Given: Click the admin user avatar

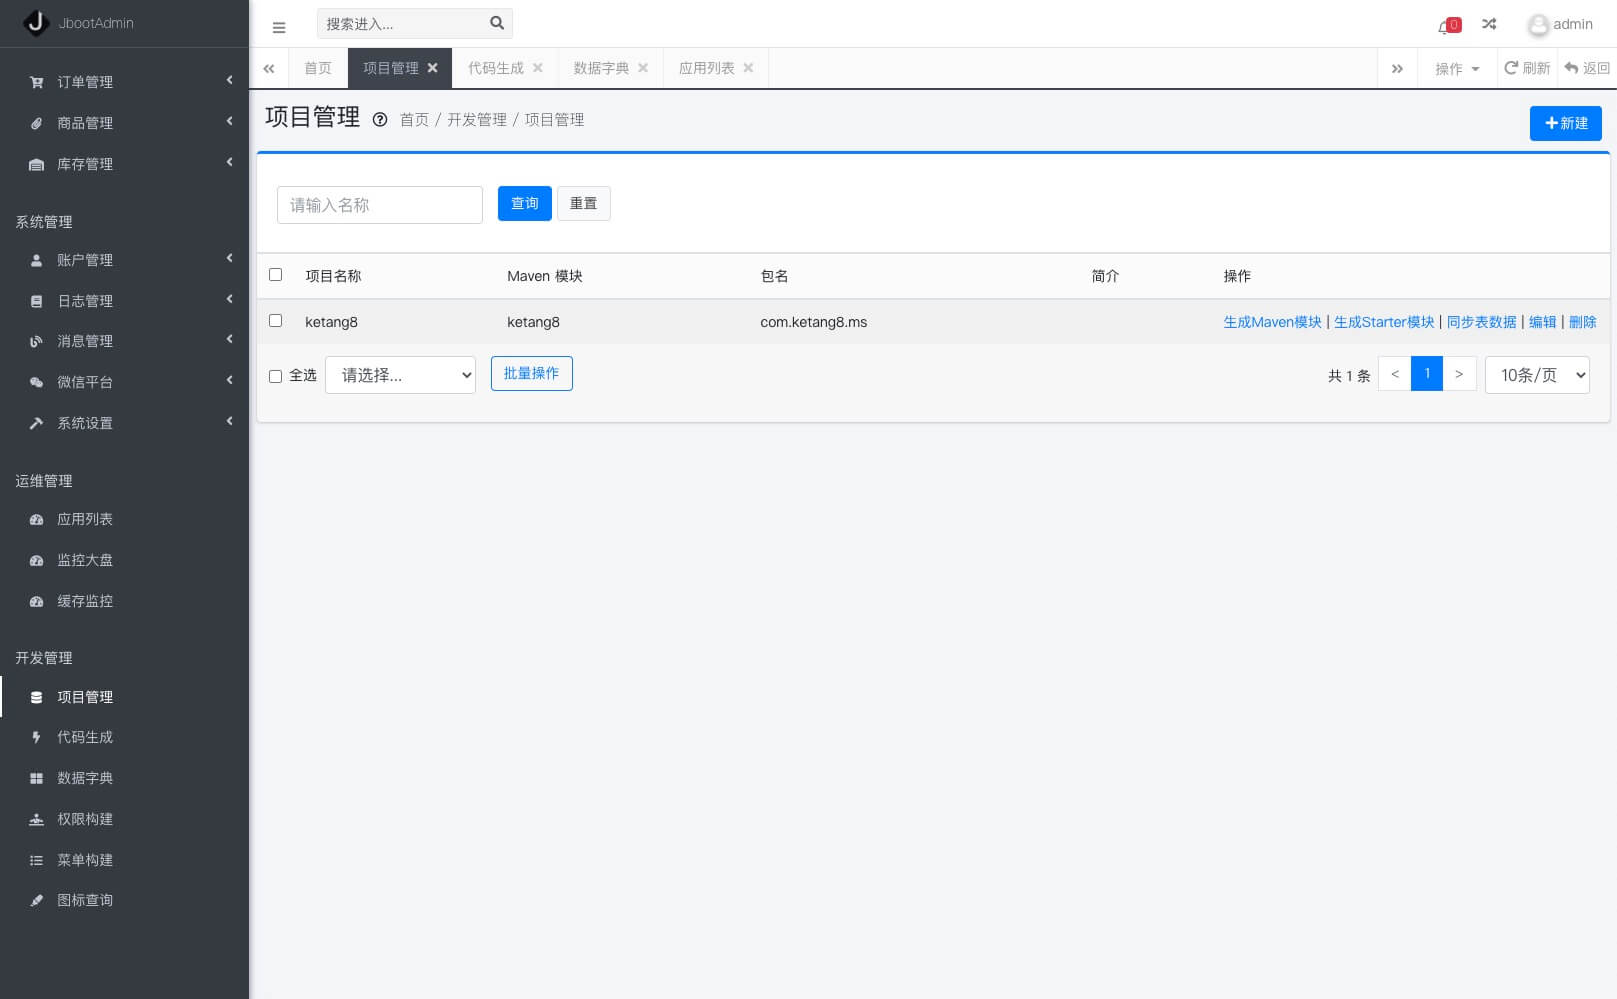Looking at the screenshot, I should tap(1538, 25).
